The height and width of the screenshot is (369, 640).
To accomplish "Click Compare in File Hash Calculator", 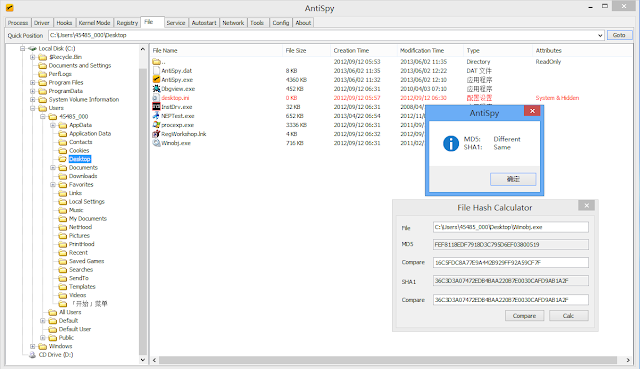I will click(x=524, y=316).
